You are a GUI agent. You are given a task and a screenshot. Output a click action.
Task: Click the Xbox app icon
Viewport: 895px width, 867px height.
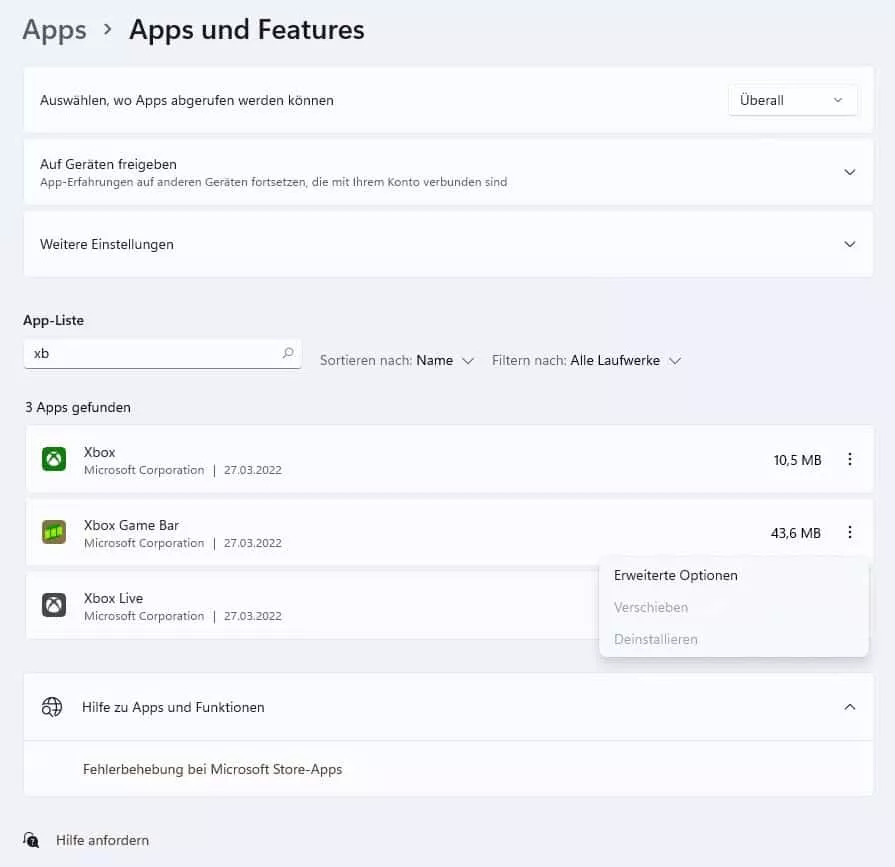54,459
